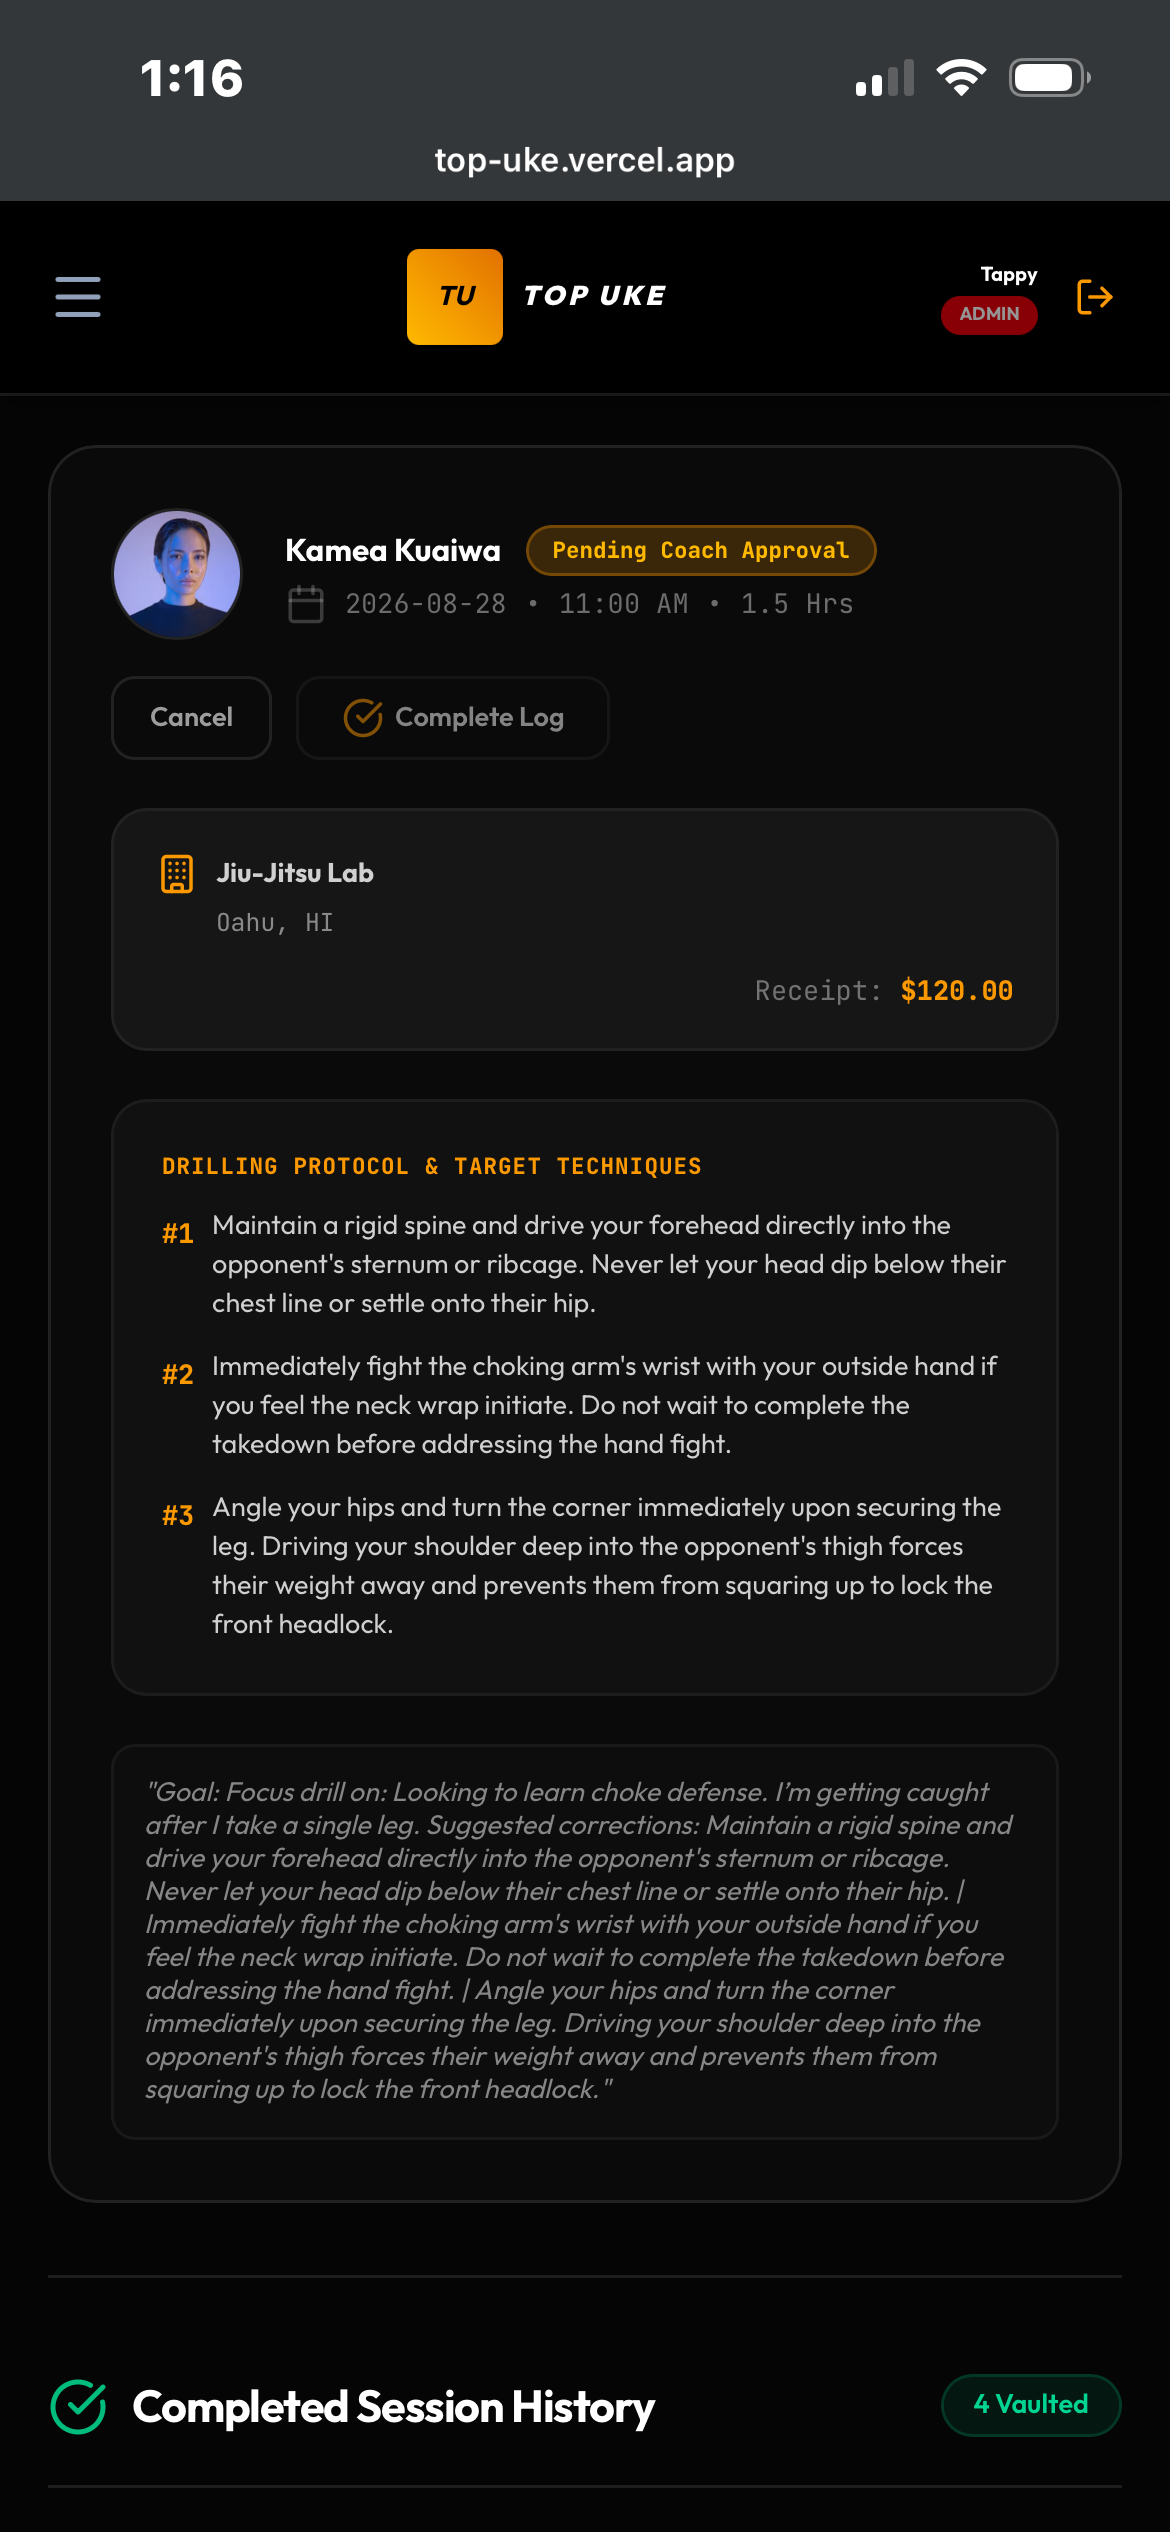Screen dimensions: 1170x2532
Task: Click the building icon next to Jiu-Jitsu Lab
Action: (177, 873)
